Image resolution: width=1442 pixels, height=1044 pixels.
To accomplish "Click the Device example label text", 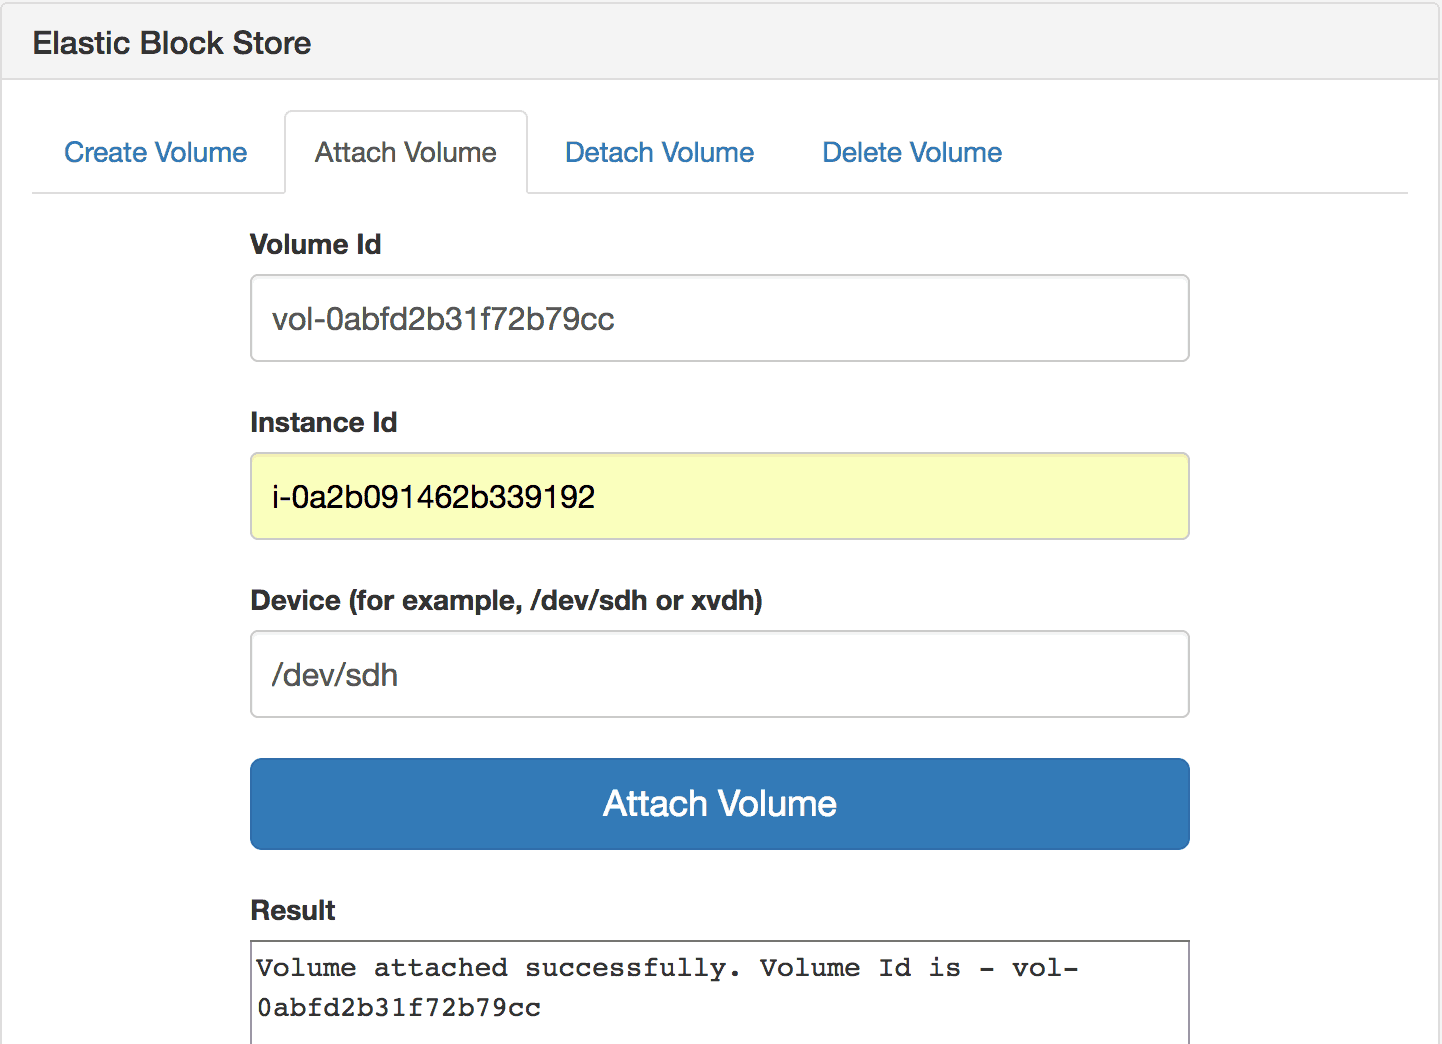I will (506, 600).
